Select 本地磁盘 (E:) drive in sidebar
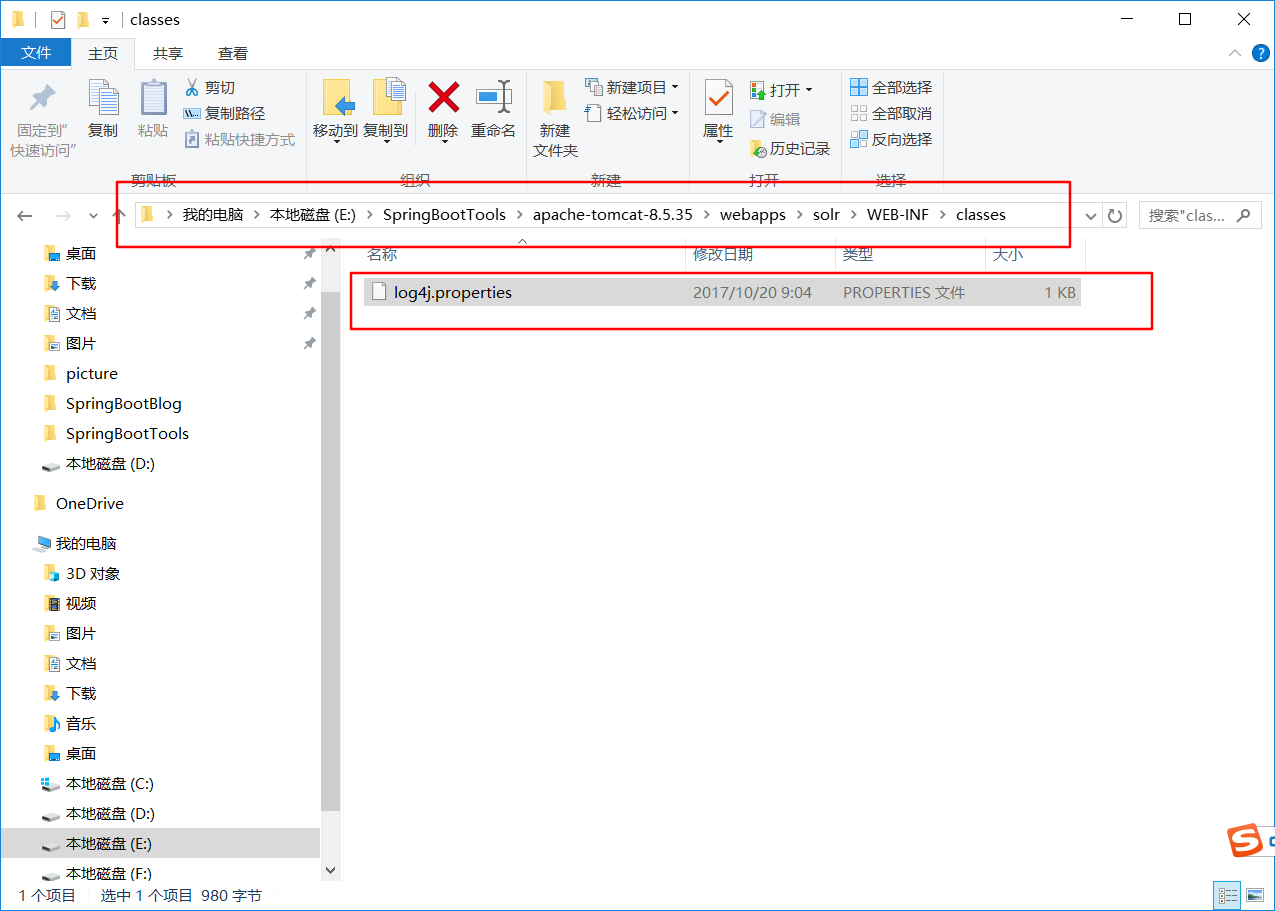The image size is (1275, 911). [x=109, y=844]
